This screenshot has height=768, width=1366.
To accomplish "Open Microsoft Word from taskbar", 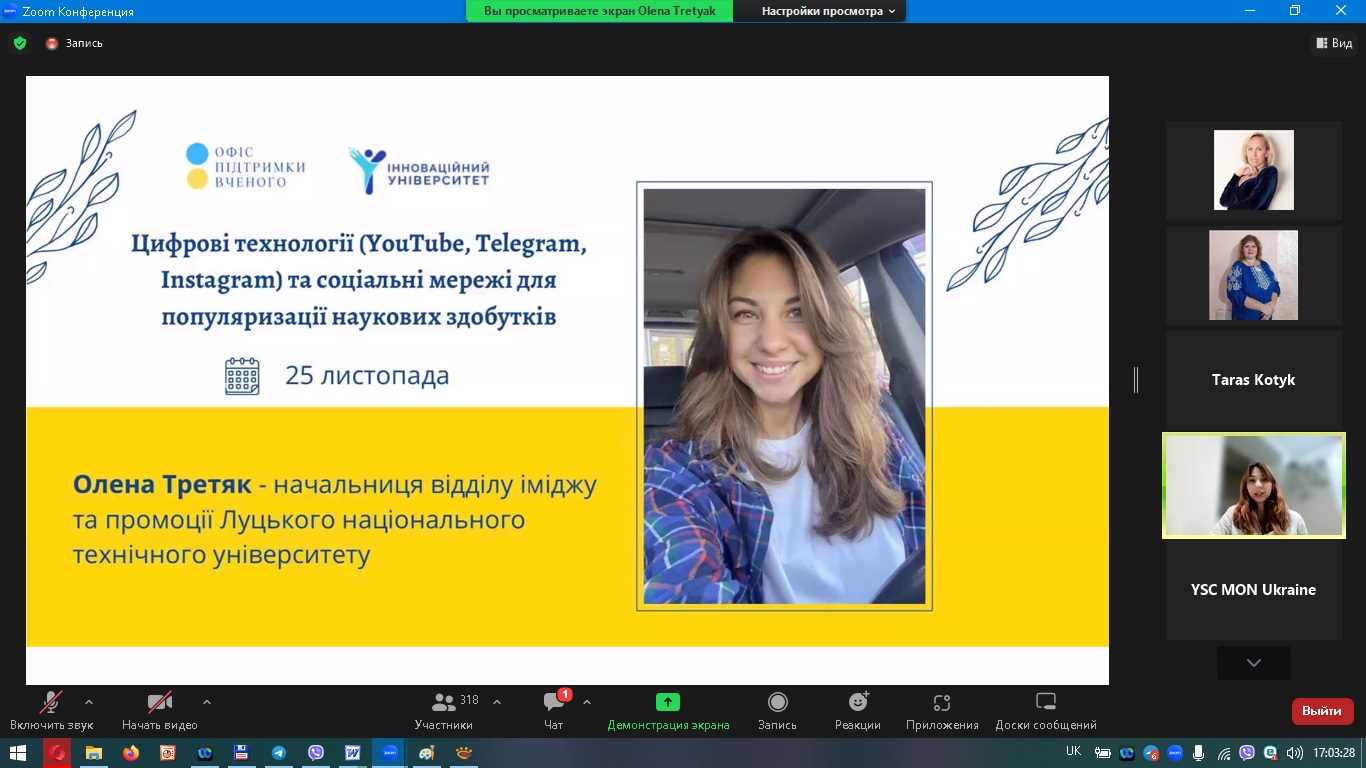I will pyautogui.click(x=353, y=753).
